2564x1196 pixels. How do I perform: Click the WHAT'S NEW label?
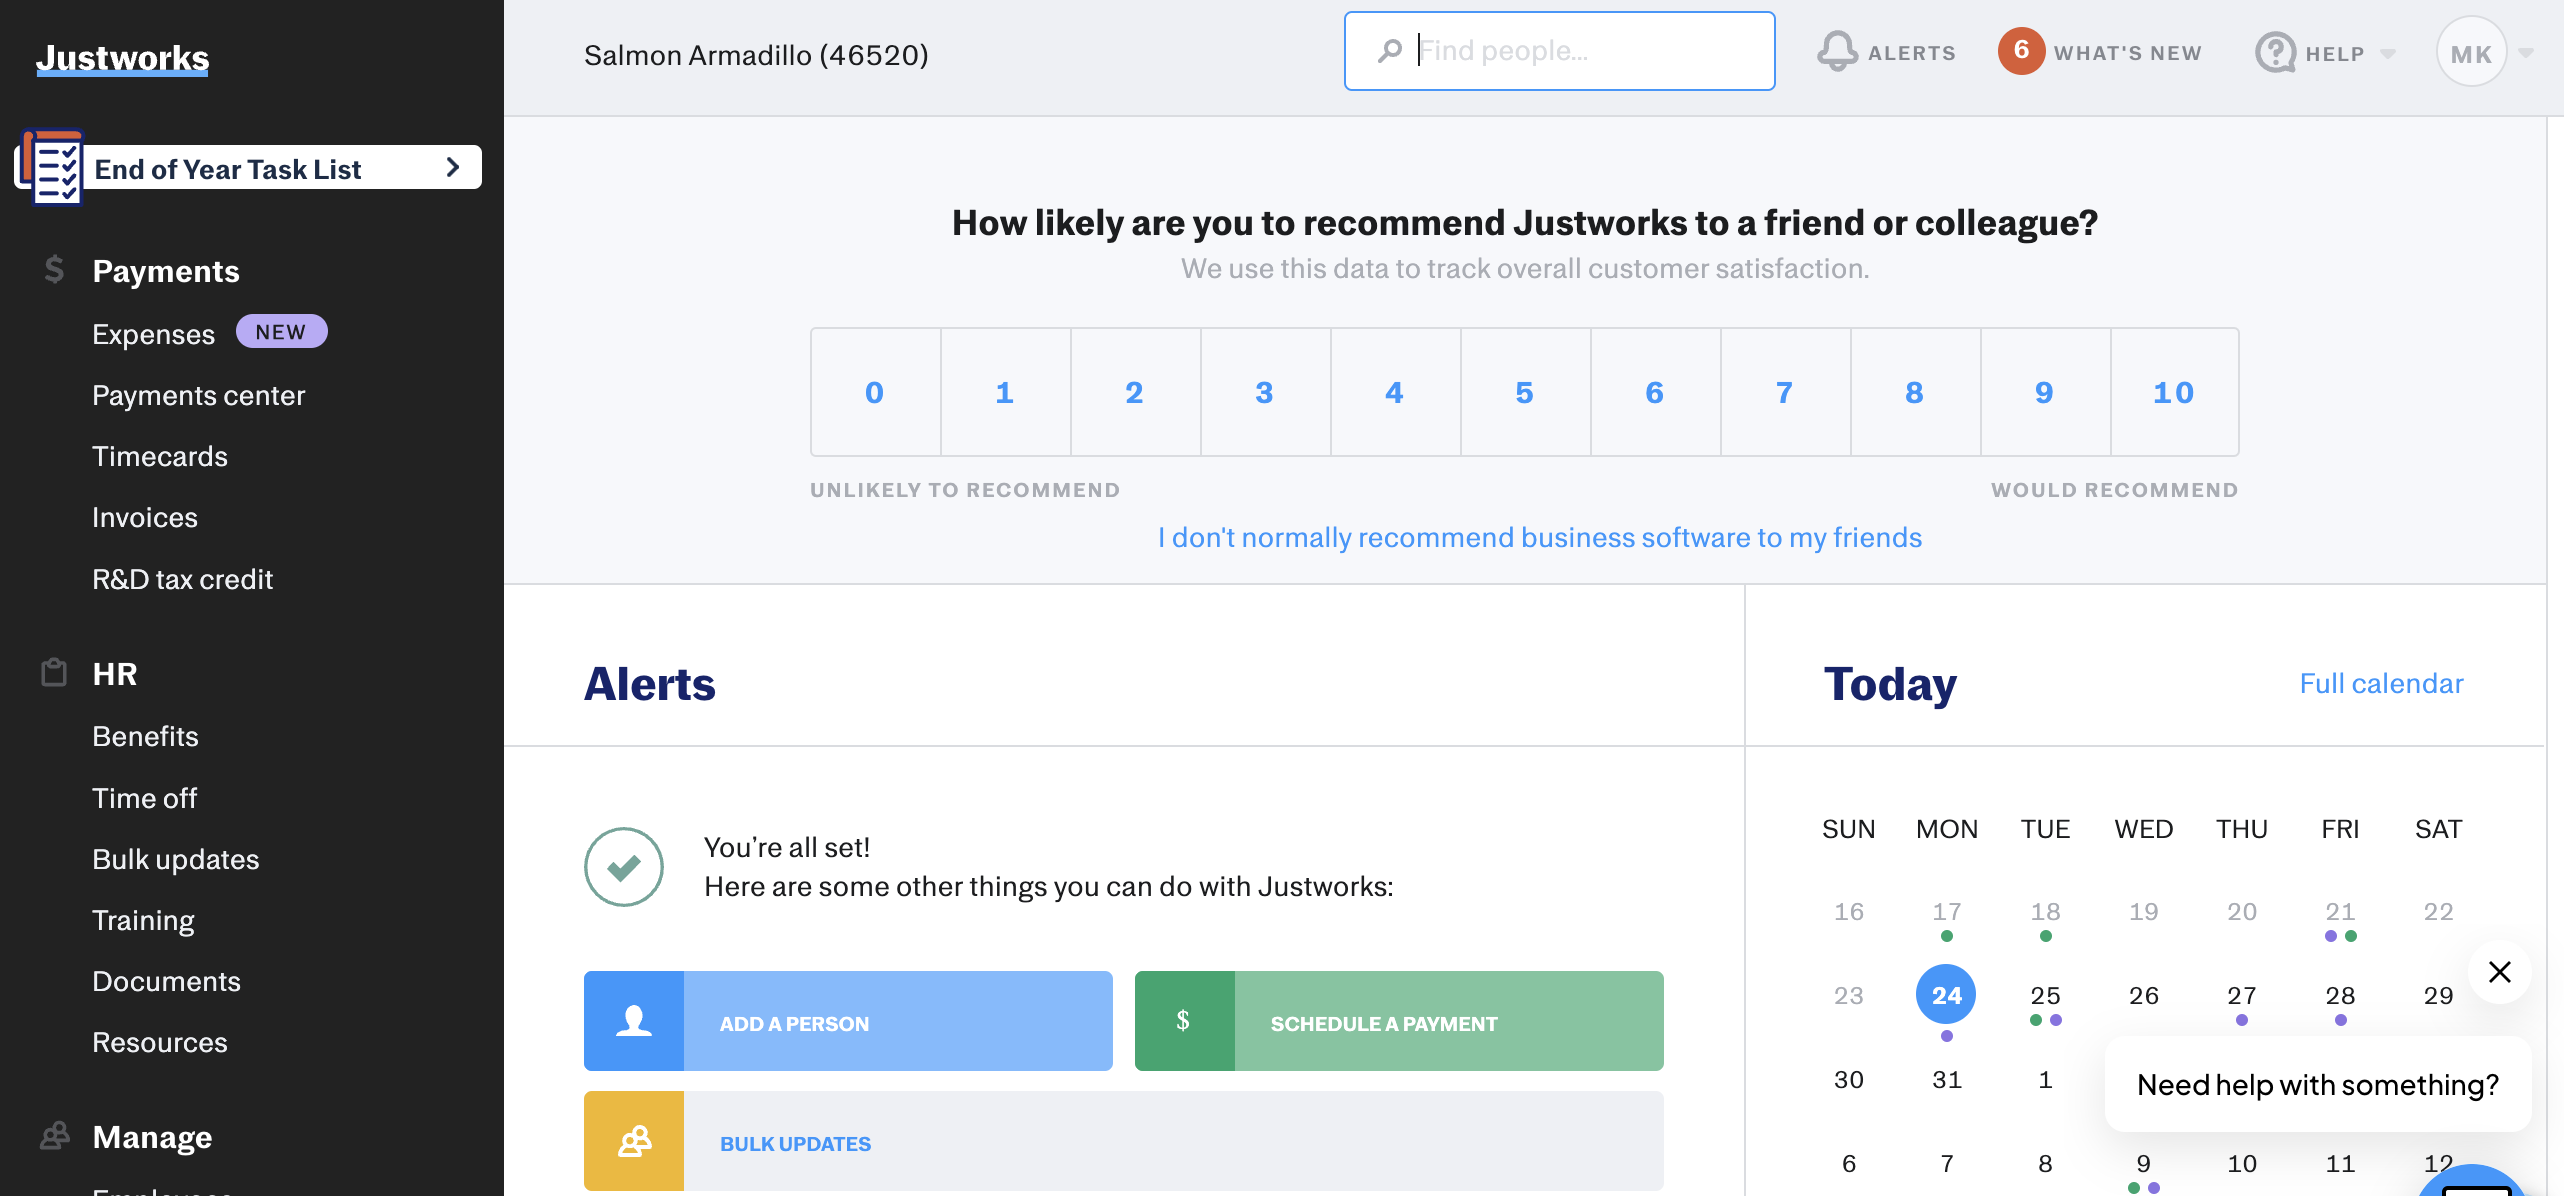pos(2128,53)
